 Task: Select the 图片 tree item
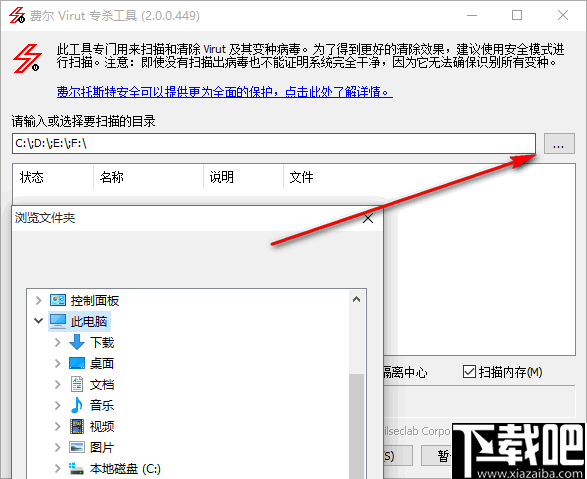coord(102,447)
